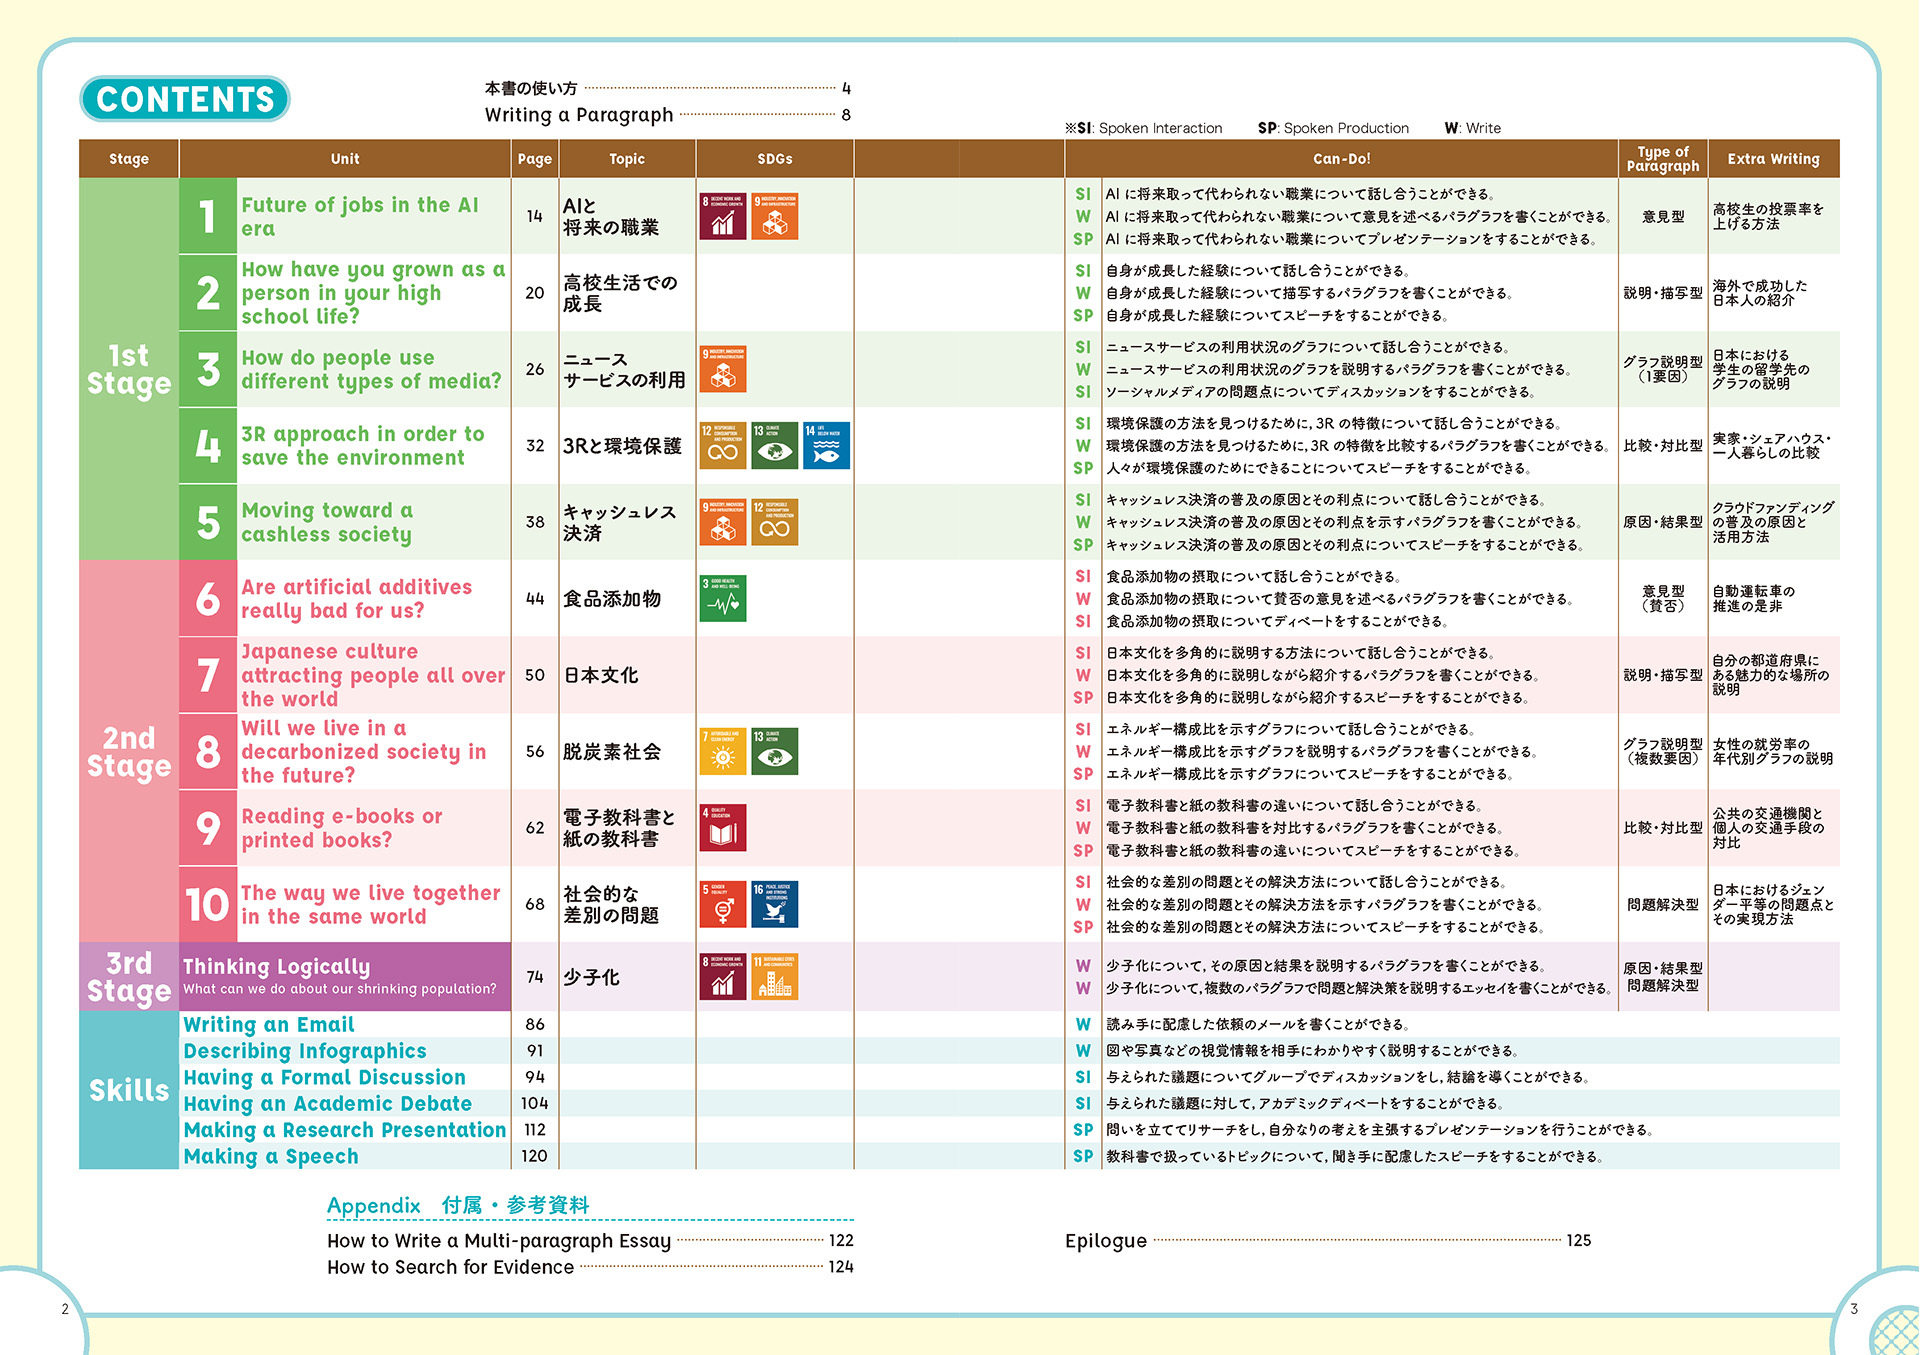Screen dimensions: 1920x1355
Task: Click unit number 10 pink tile
Action: tap(208, 904)
